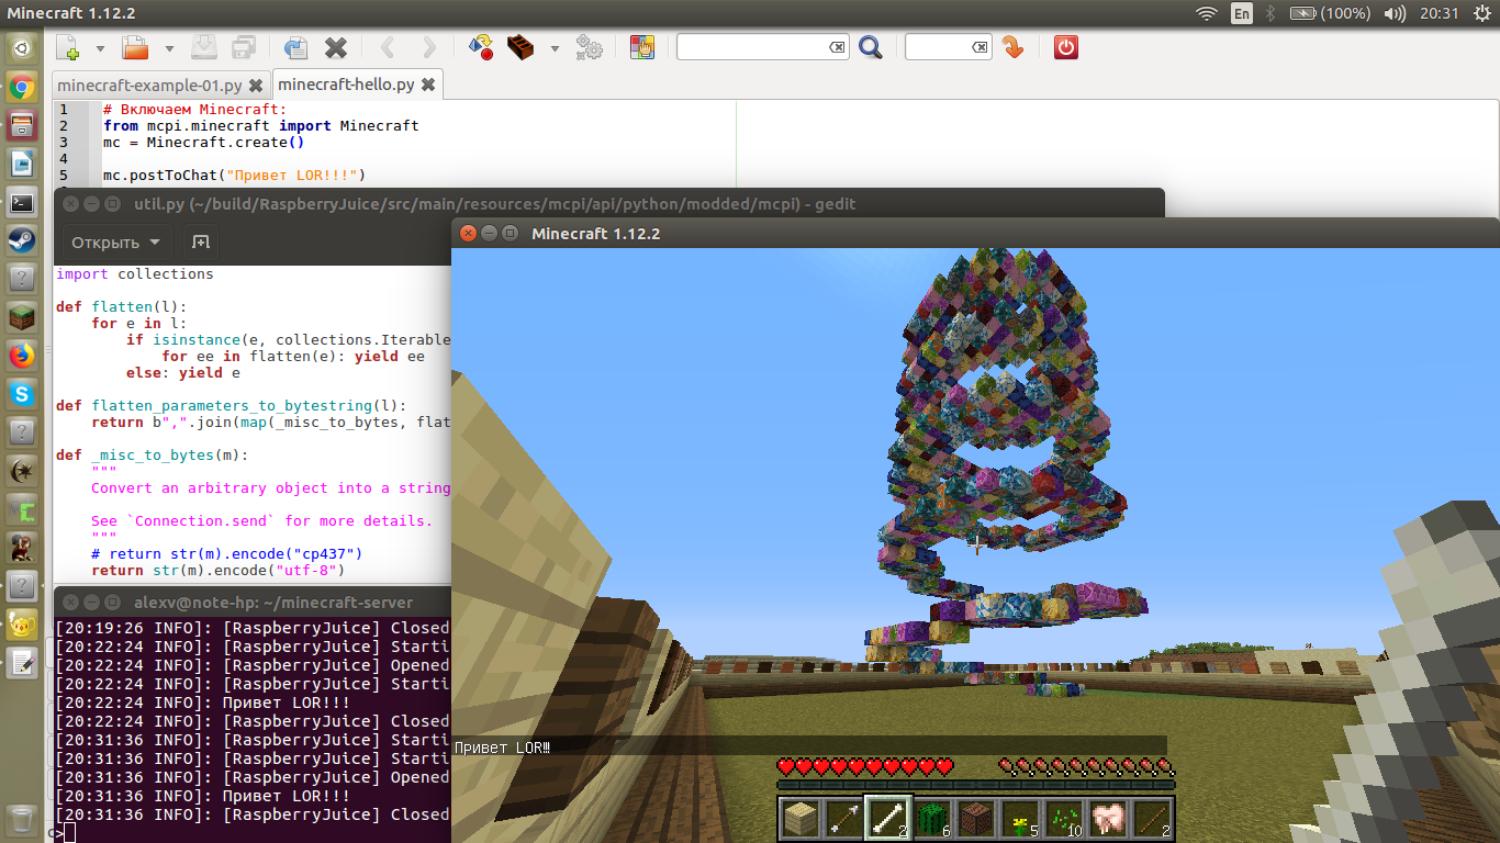Open Skype from the dock
The image size is (1500, 843).
click(22, 394)
